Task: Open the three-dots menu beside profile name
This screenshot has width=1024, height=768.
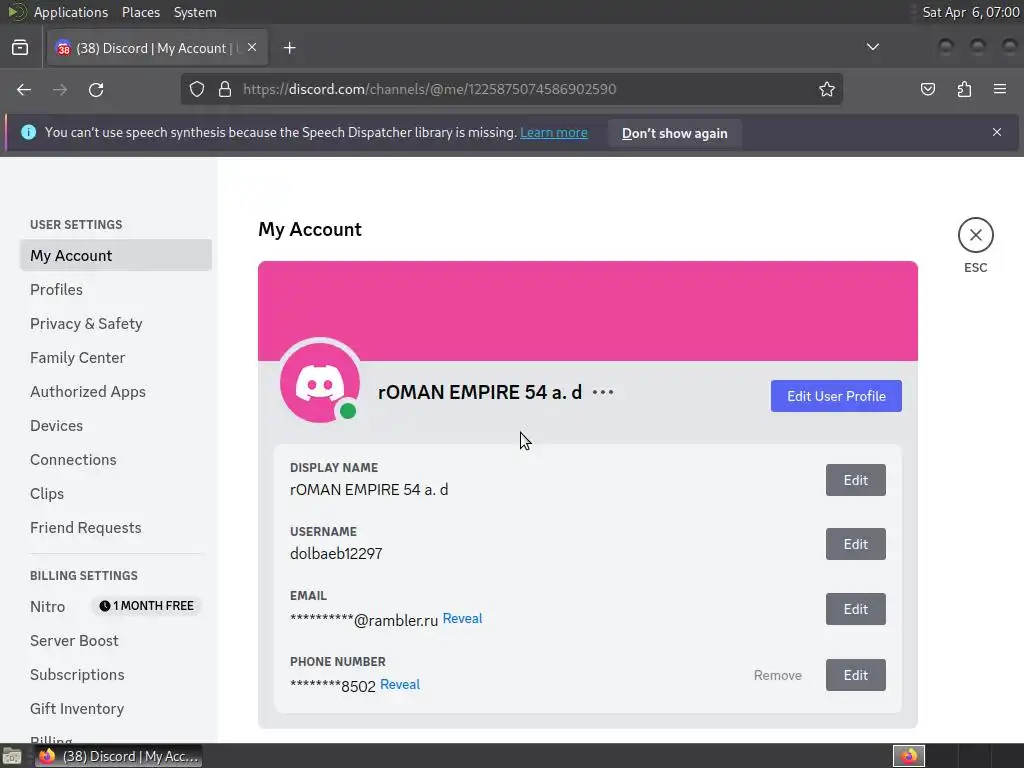Action: tap(603, 392)
